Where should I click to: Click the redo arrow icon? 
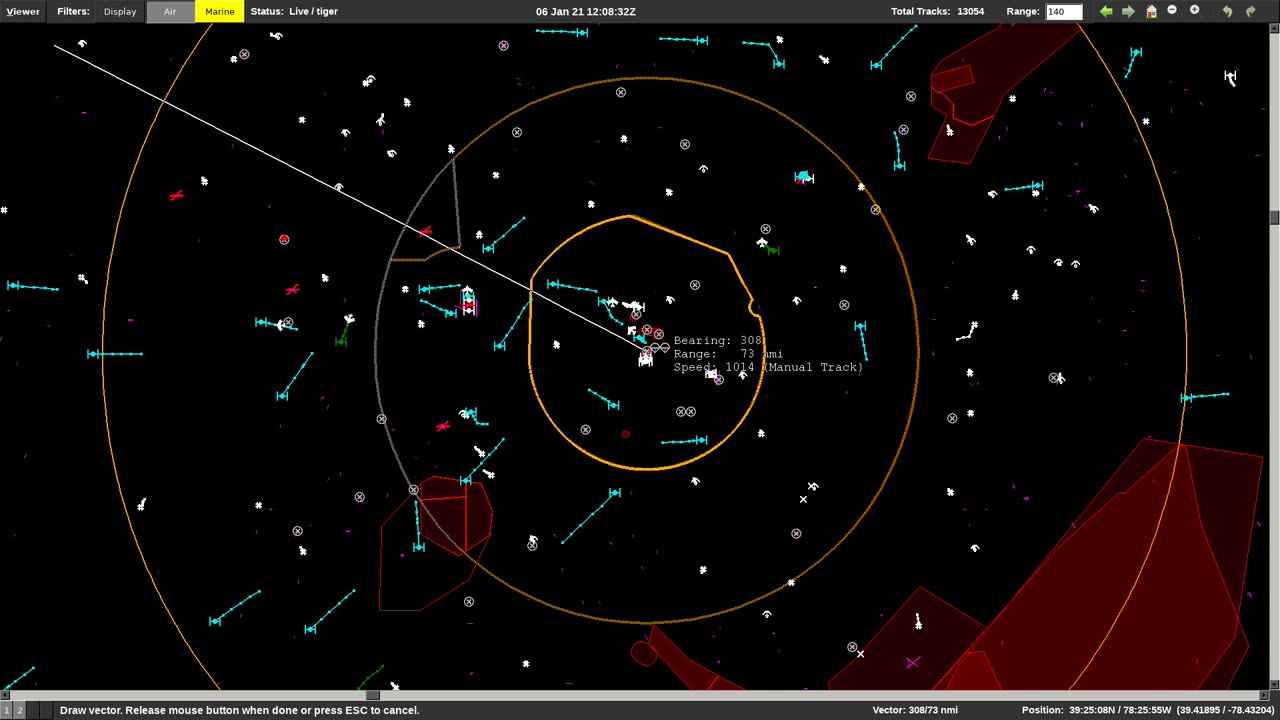coord(1250,11)
